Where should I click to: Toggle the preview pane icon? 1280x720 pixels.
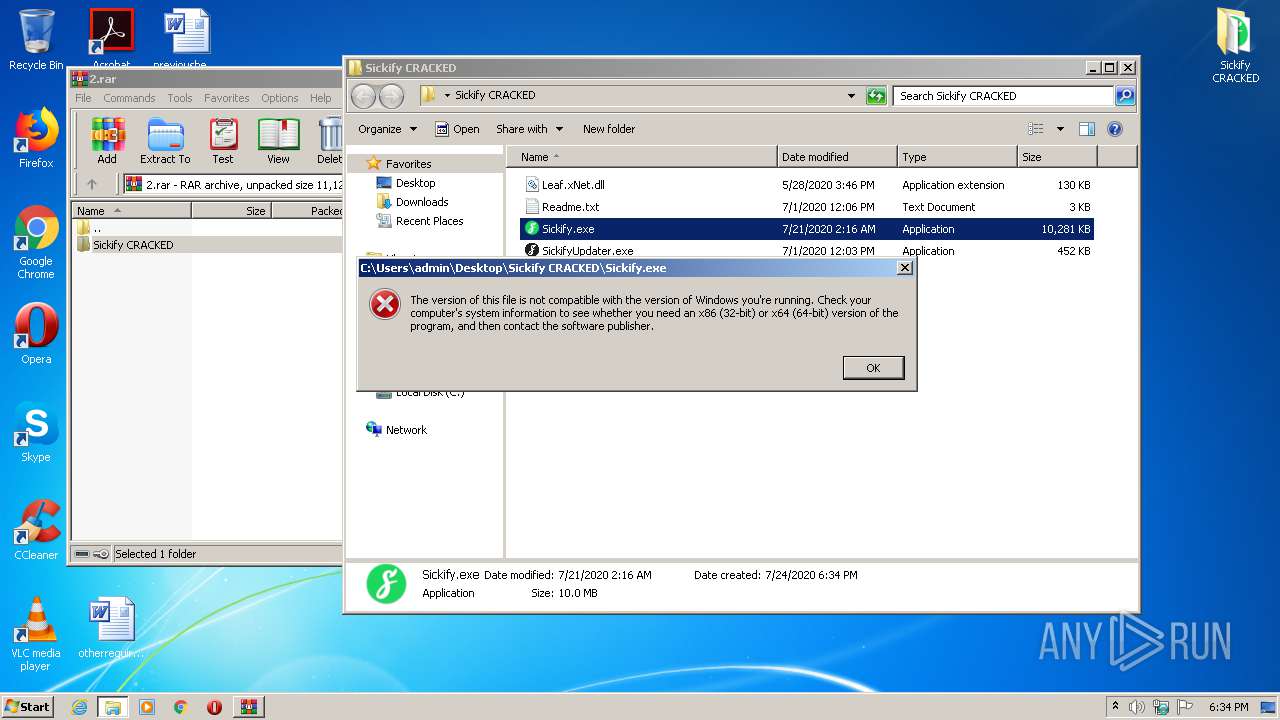1087,129
